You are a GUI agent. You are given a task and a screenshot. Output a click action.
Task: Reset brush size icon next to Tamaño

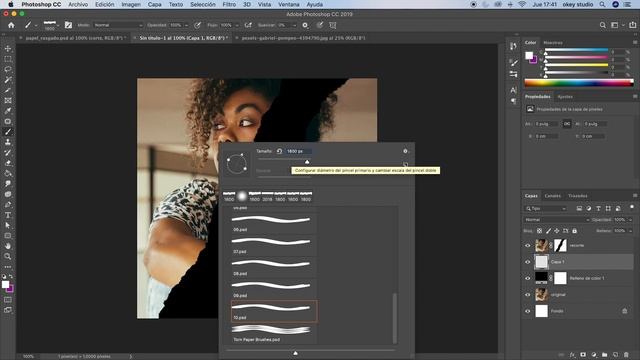[x=279, y=151]
